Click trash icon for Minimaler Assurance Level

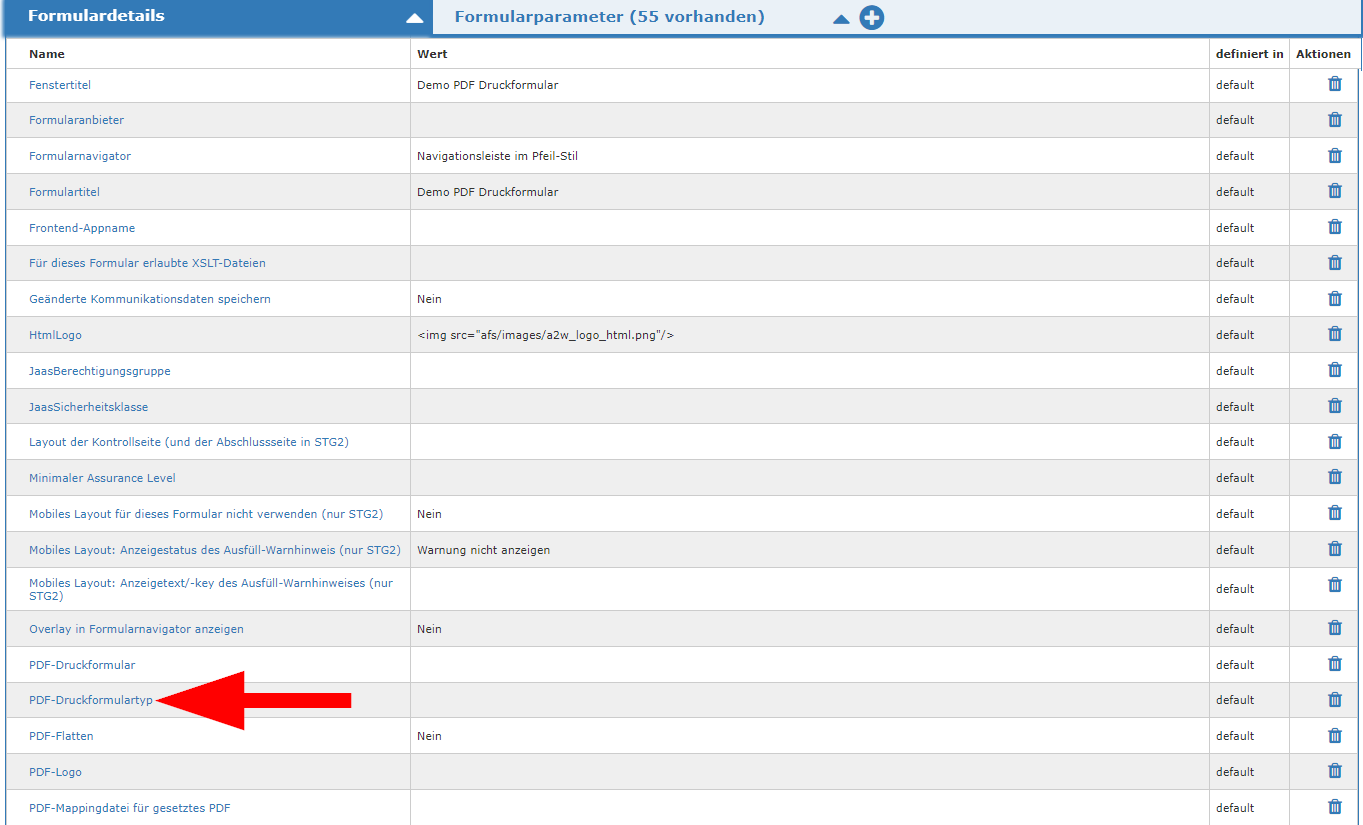1334,477
